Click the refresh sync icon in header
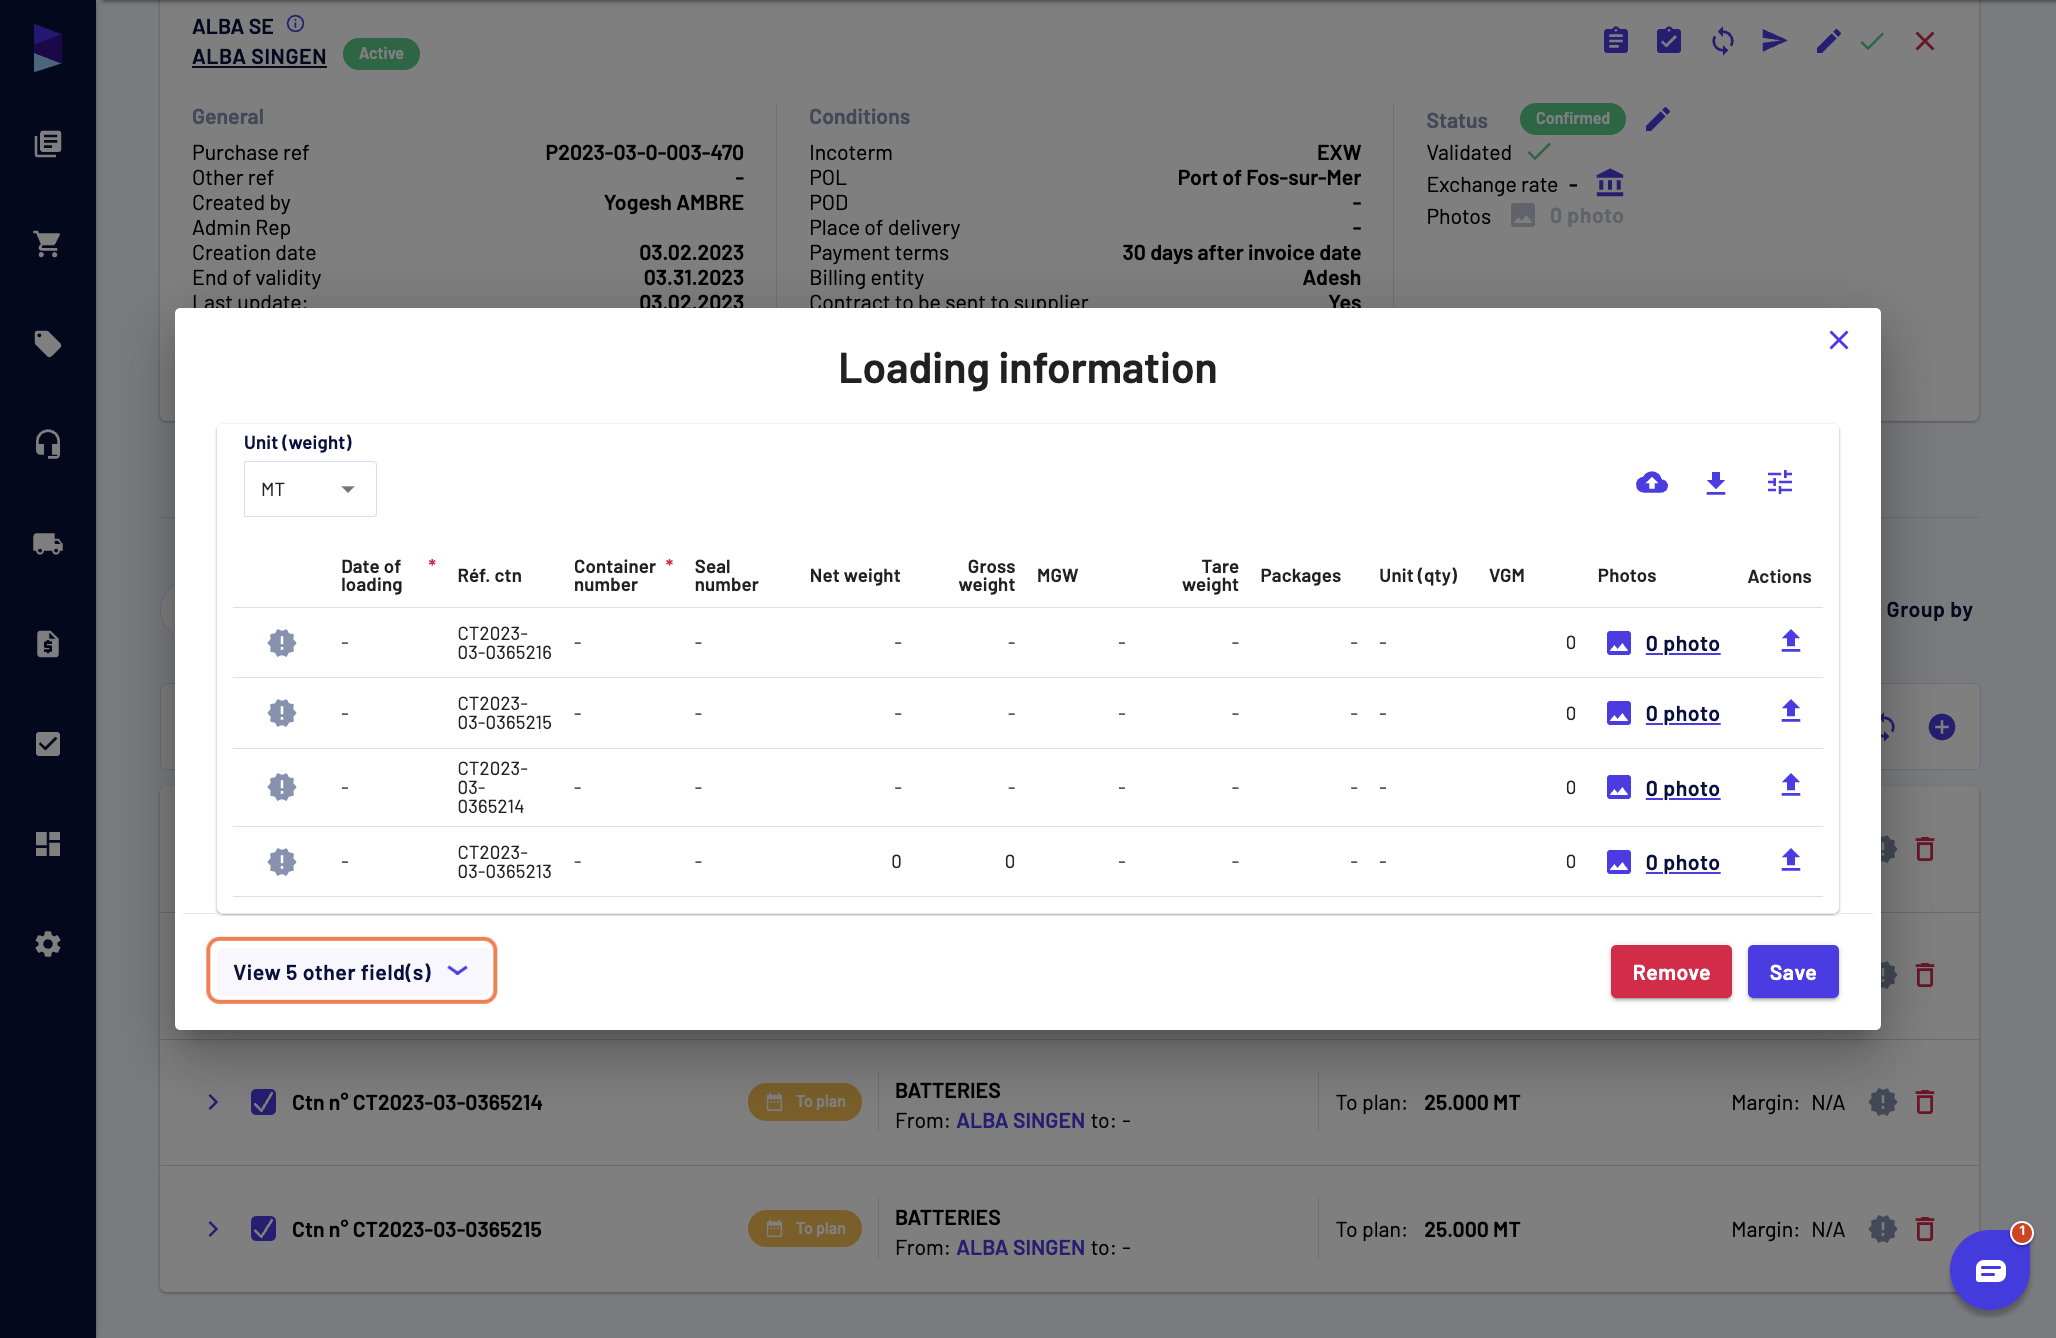The width and height of the screenshot is (2056, 1338). (x=1722, y=41)
